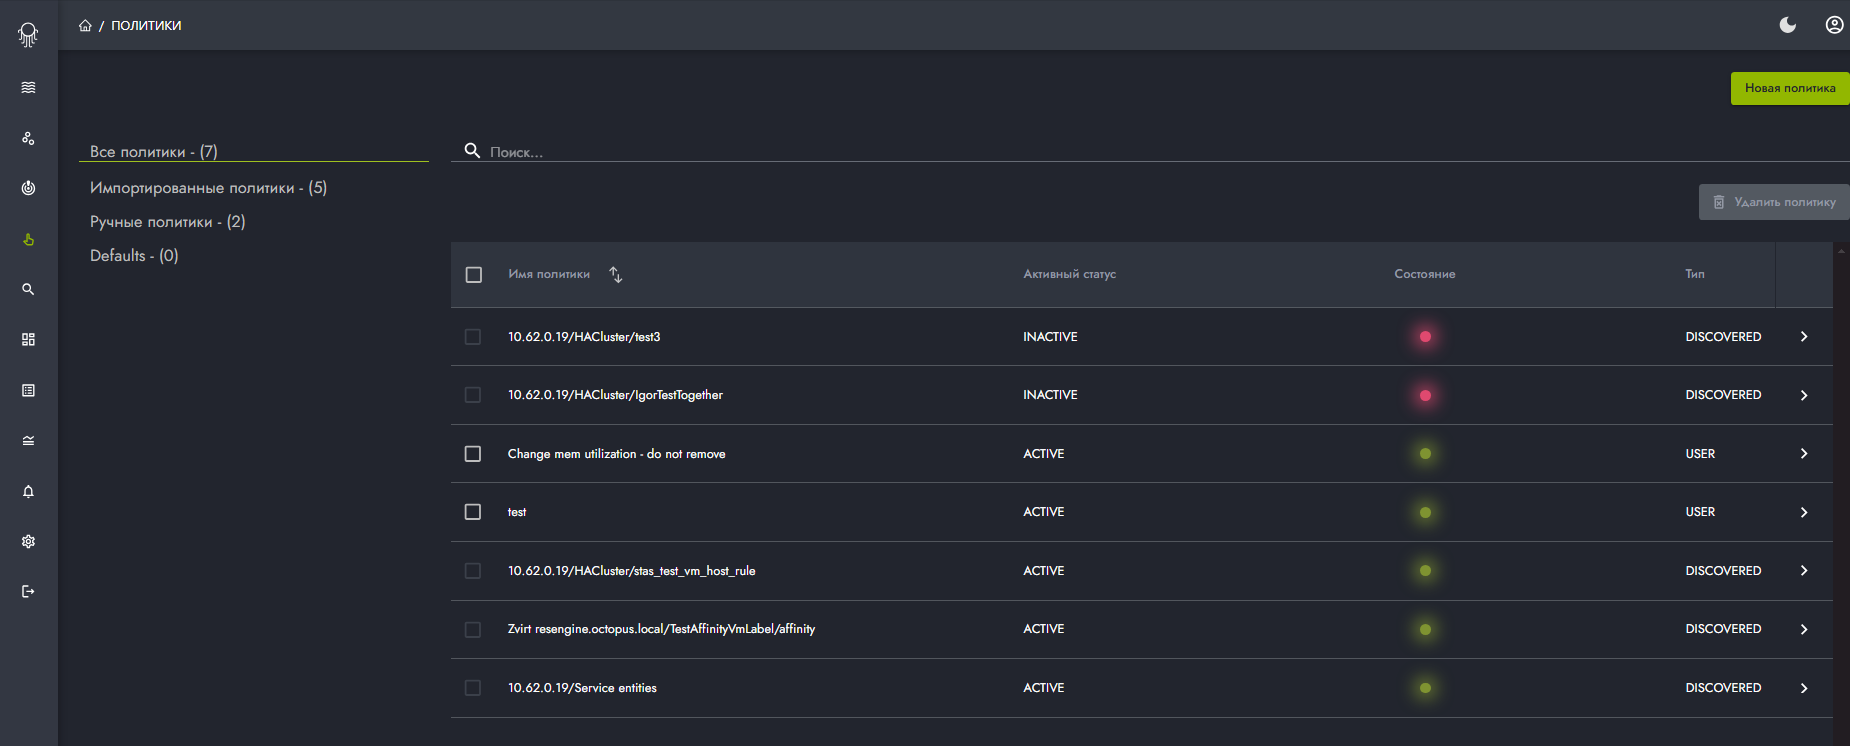Expand the TestAffinityVmLabel/affinity row chevron

1804,629
